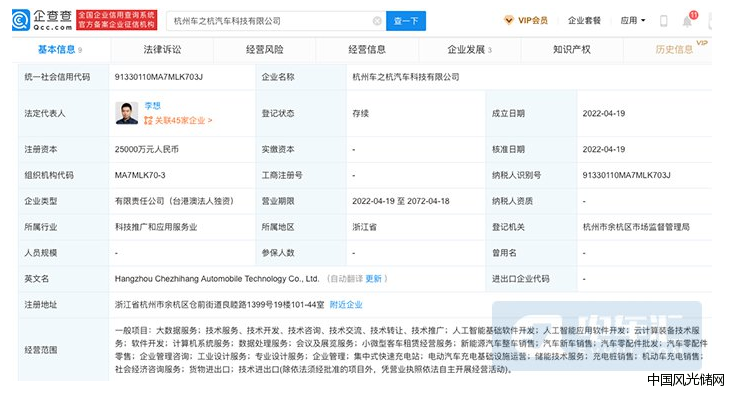The width and height of the screenshot is (733, 410).
Task: Select the registered address text 浙江省杭州市余杭区
Action: tap(220, 305)
